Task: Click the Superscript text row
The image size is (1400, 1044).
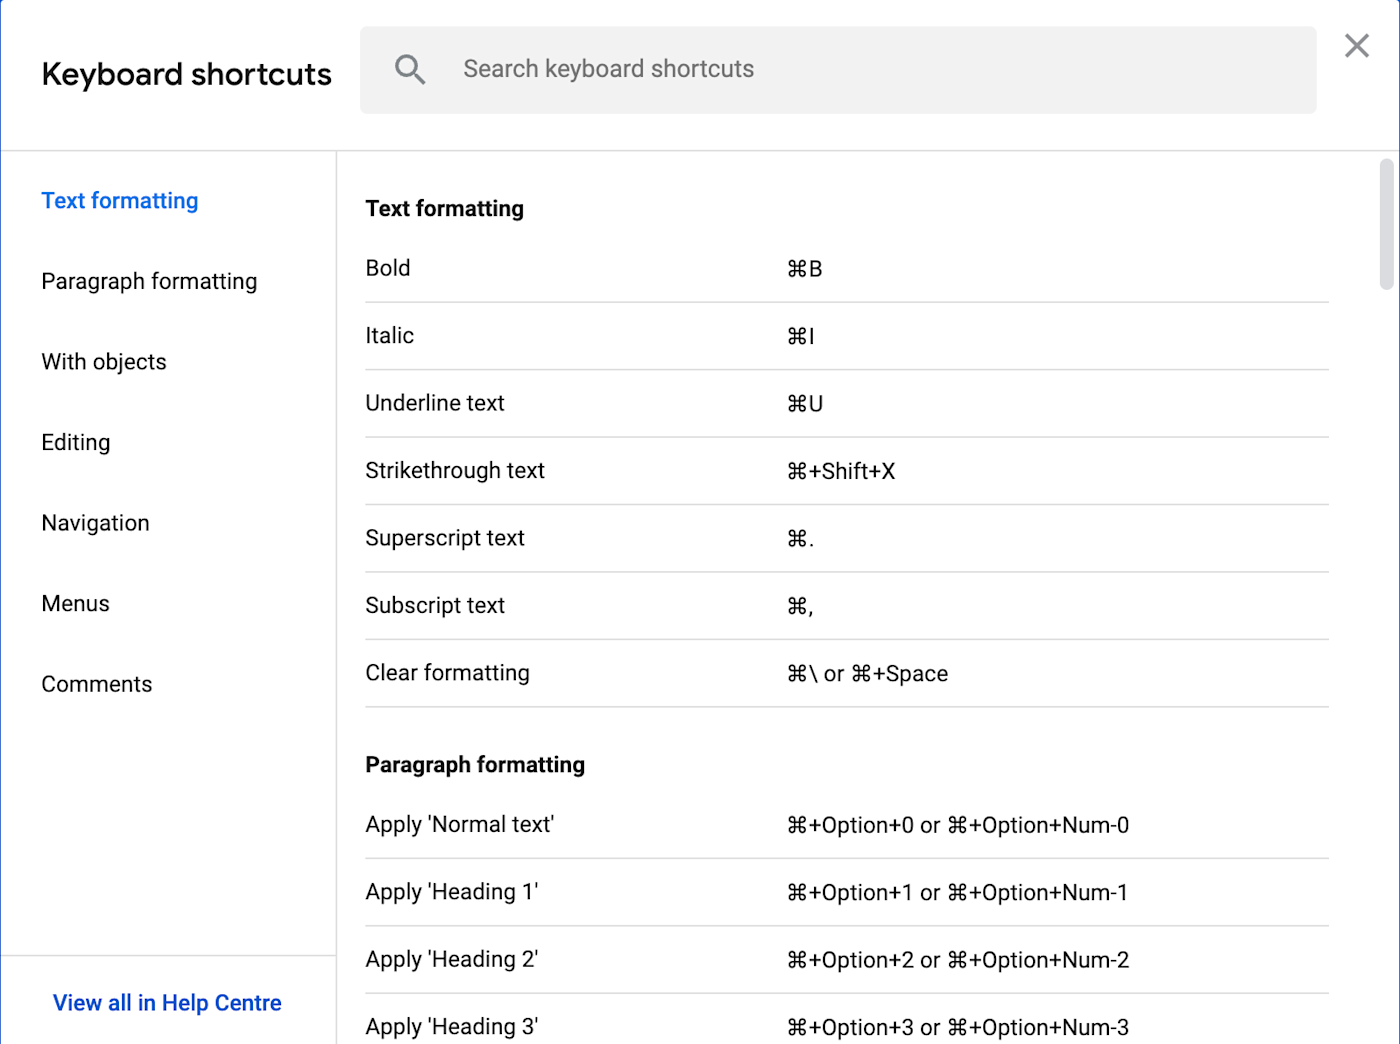Action: [x=846, y=538]
